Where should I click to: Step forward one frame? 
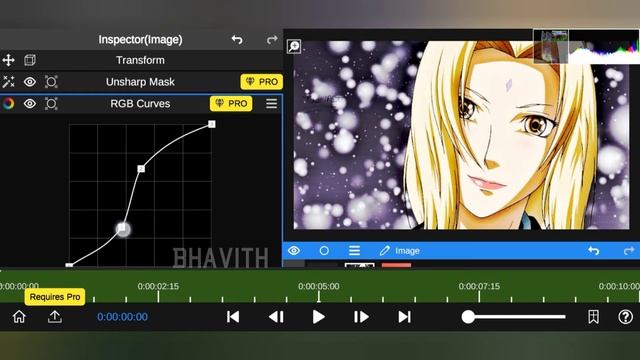click(361, 317)
